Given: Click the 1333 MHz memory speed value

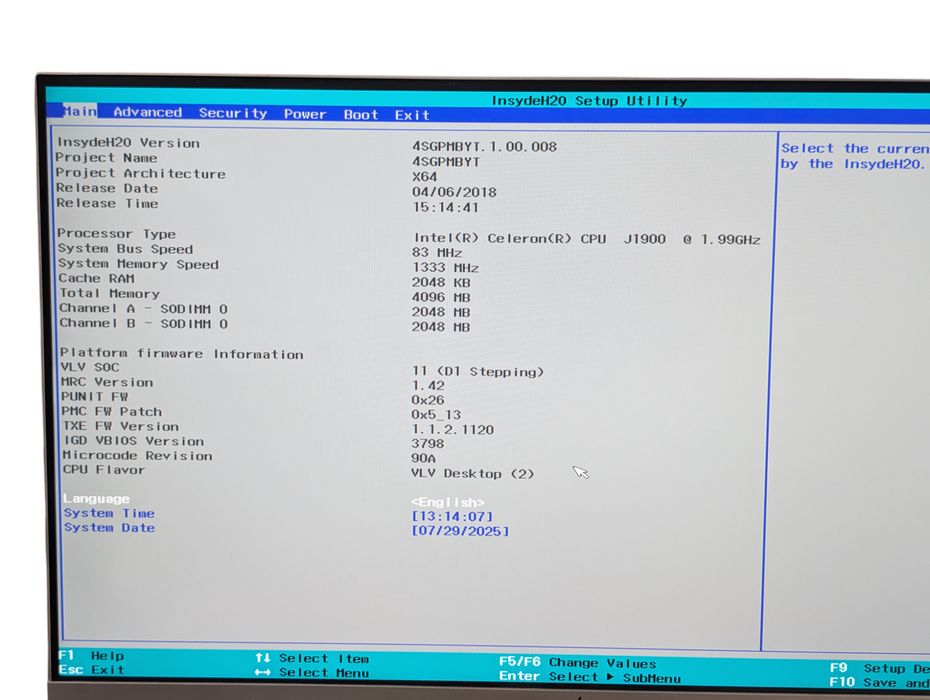Looking at the screenshot, I should 445,268.
